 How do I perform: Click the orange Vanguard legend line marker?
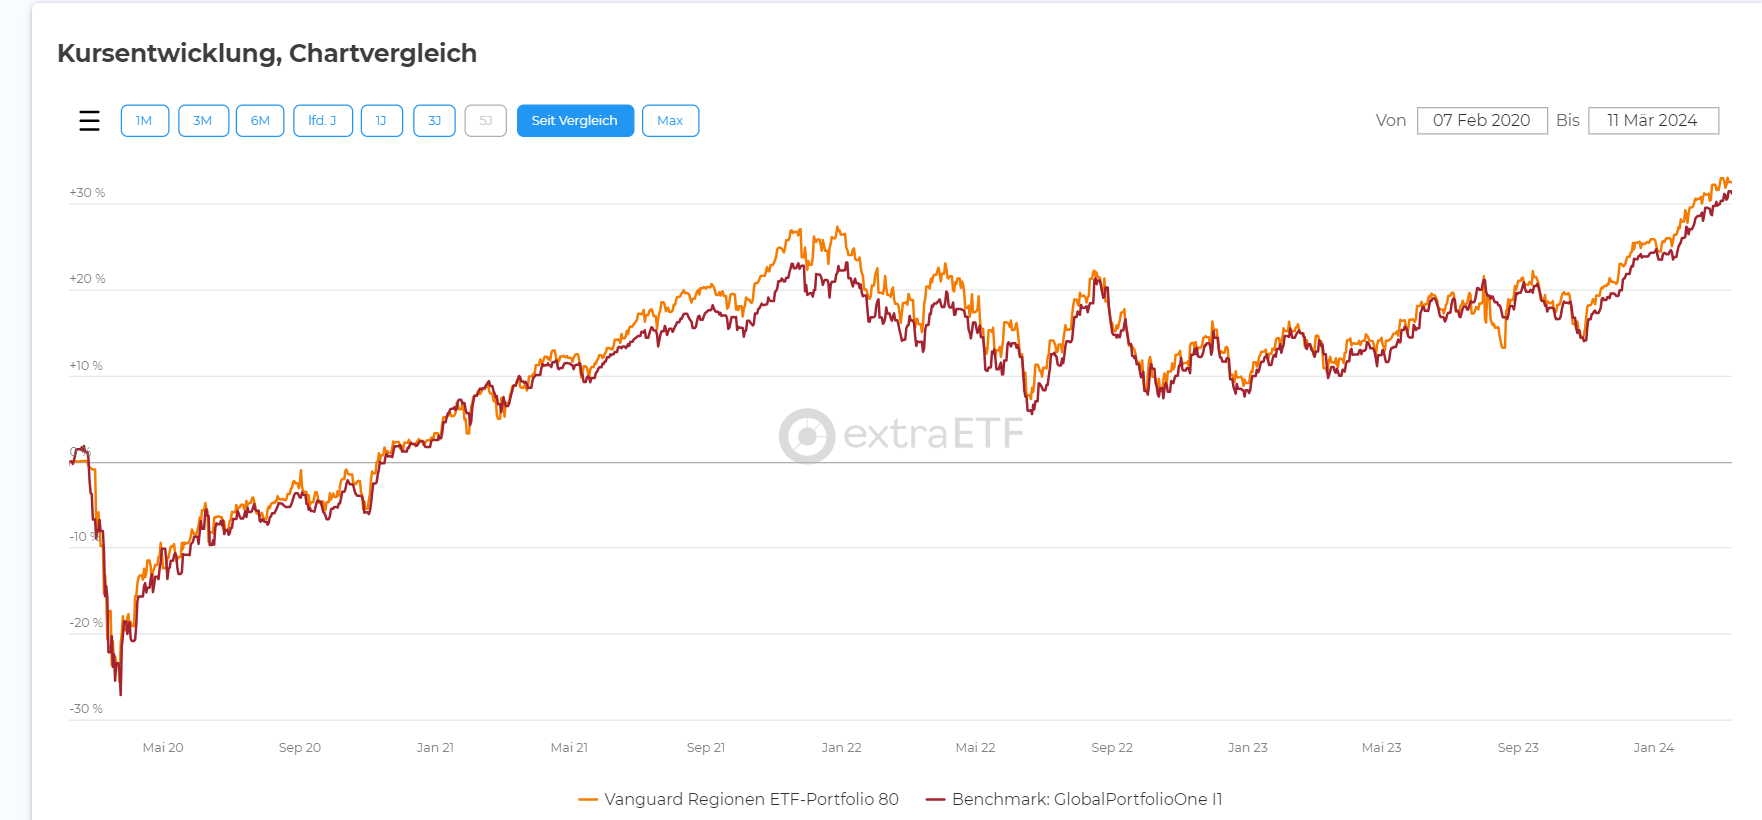(x=588, y=800)
